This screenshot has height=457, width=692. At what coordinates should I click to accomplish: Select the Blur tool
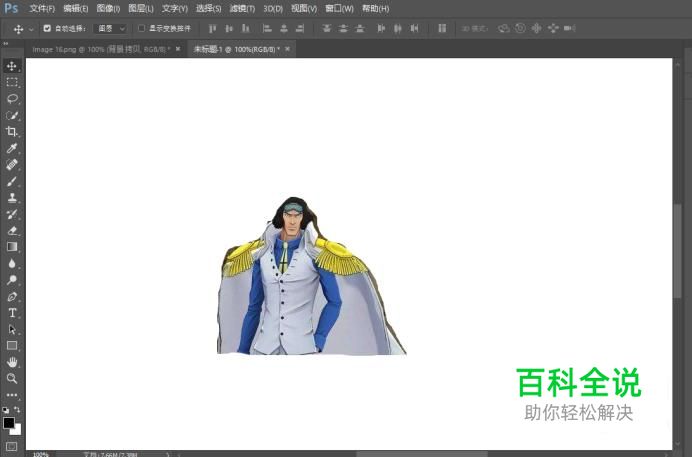11,263
